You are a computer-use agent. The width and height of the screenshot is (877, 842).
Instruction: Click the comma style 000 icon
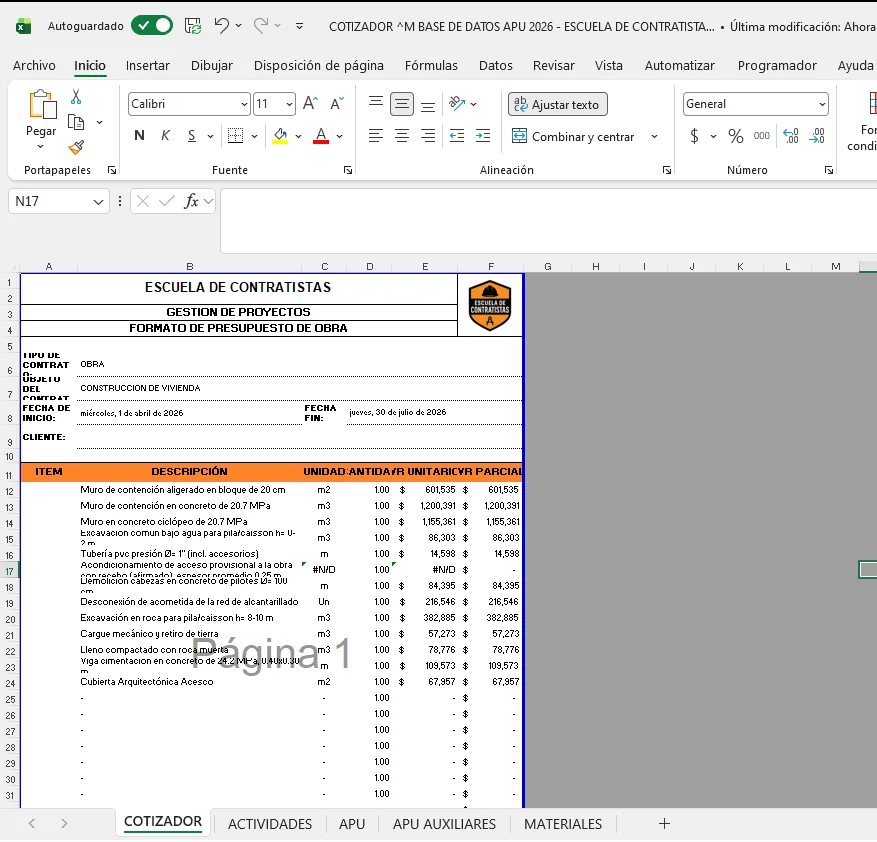[x=762, y=136]
